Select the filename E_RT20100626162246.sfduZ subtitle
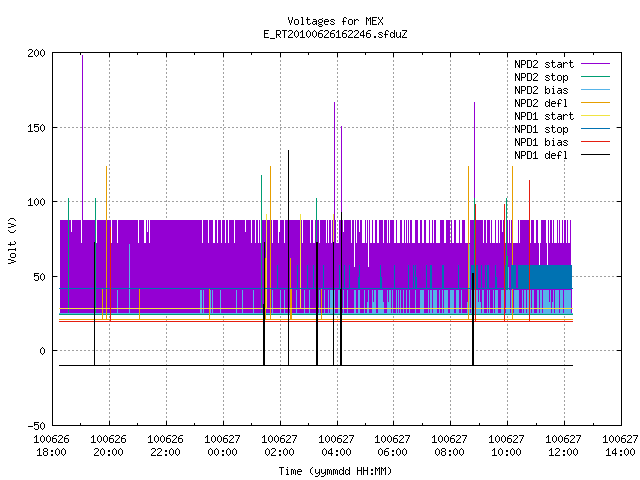This screenshot has width=640, height=480. coord(335,34)
